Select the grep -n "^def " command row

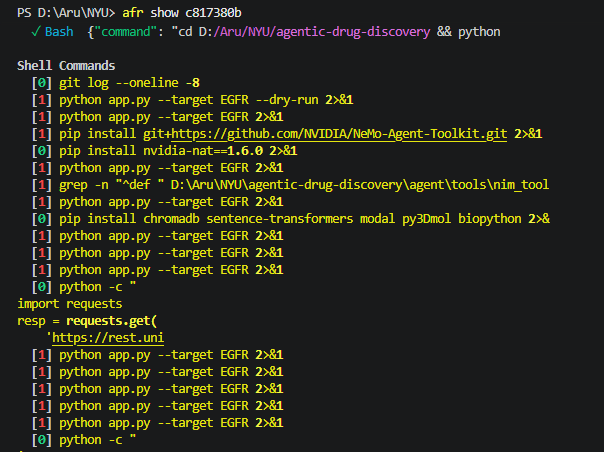(x=290, y=185)
